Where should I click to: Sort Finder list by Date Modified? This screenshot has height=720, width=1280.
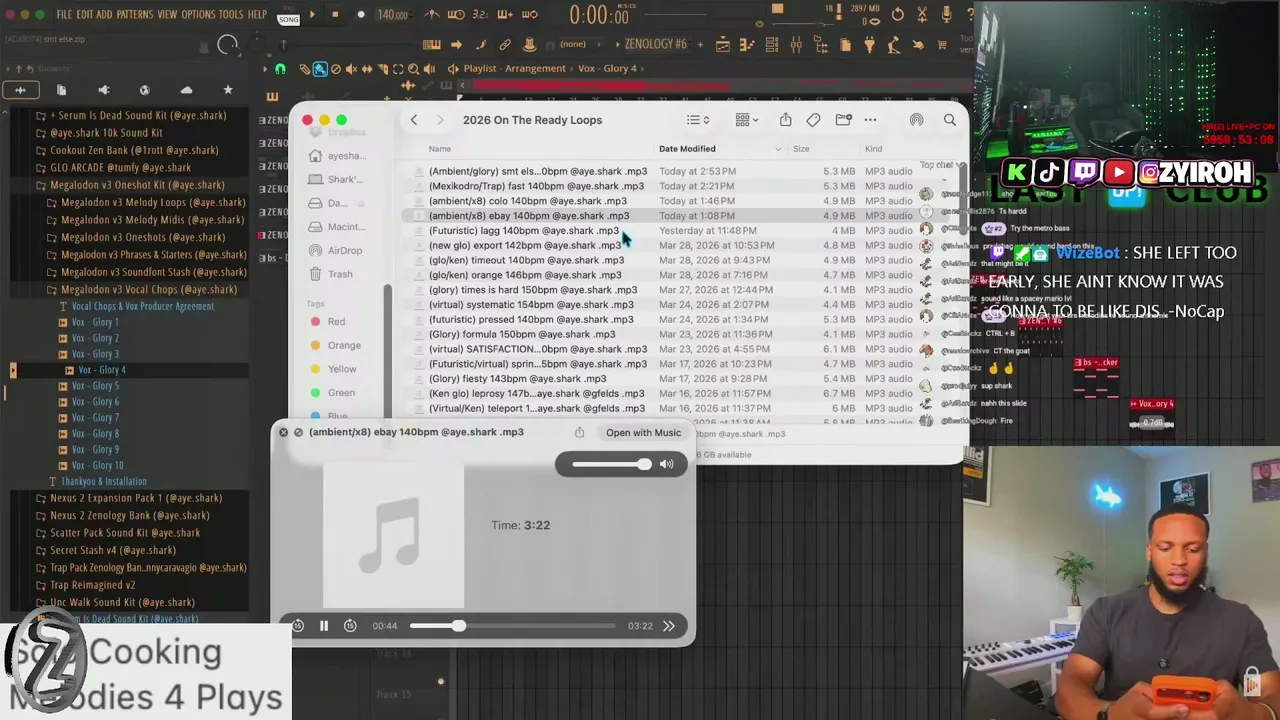(x=687, y=149)
